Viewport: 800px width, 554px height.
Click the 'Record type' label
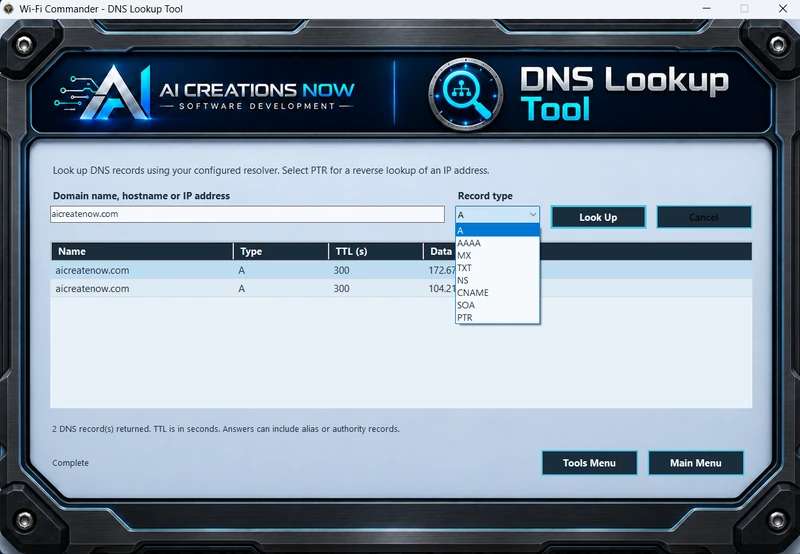[x=485, y=196]
